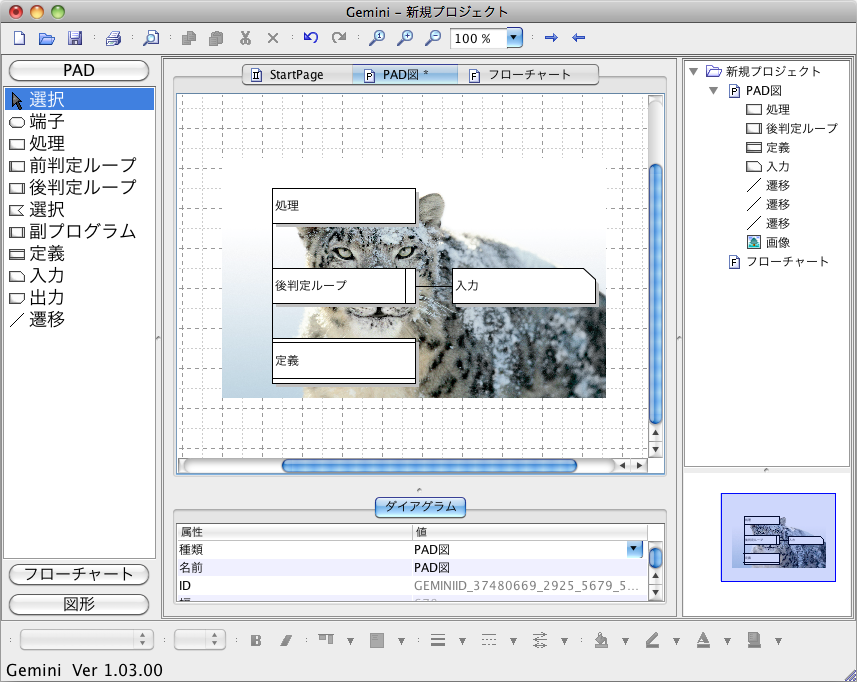Open the フローチャート palette section
This screenshot has width=857, height=682.
79,574
